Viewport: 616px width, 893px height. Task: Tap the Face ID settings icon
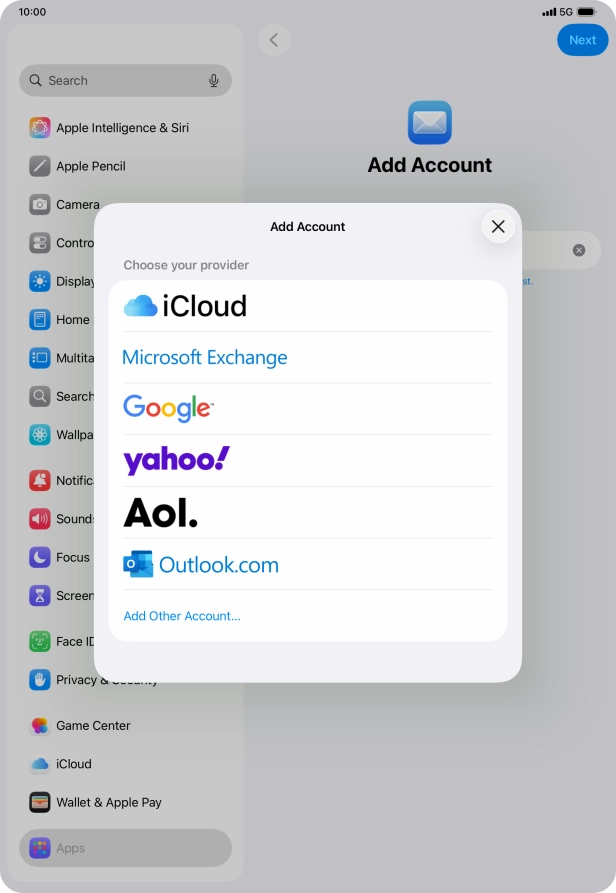point(40,642)
